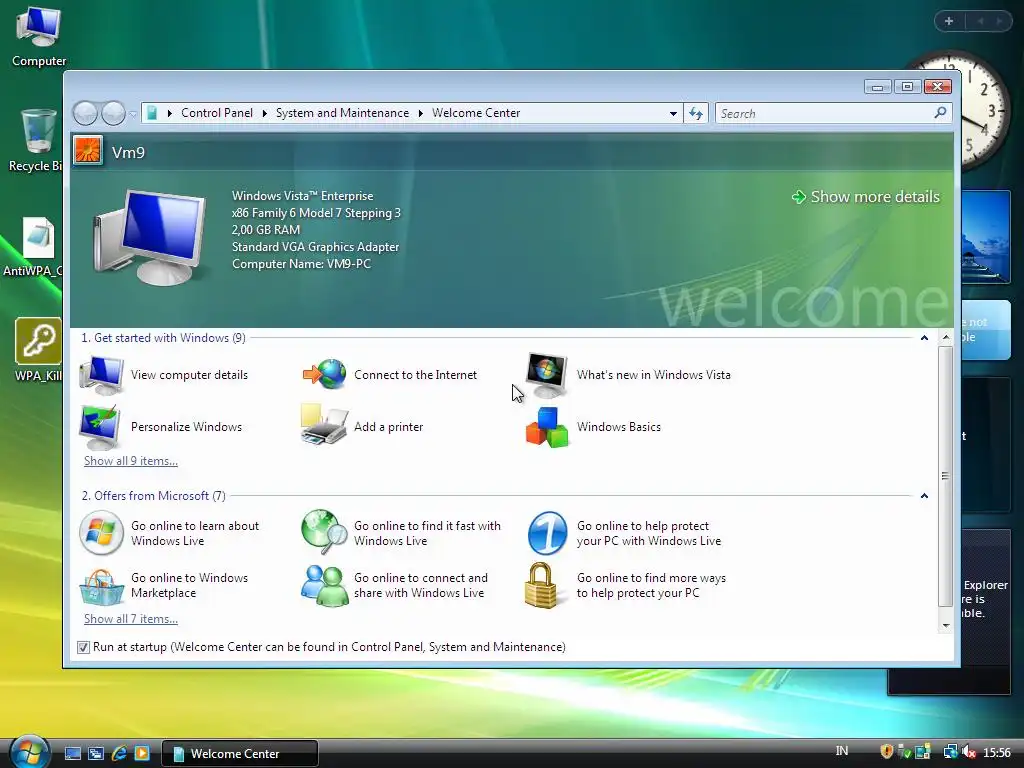Click Go online to learn about Windows Live icon
The height and width of the screenshot is (768, 1024).
coord(101,533)
